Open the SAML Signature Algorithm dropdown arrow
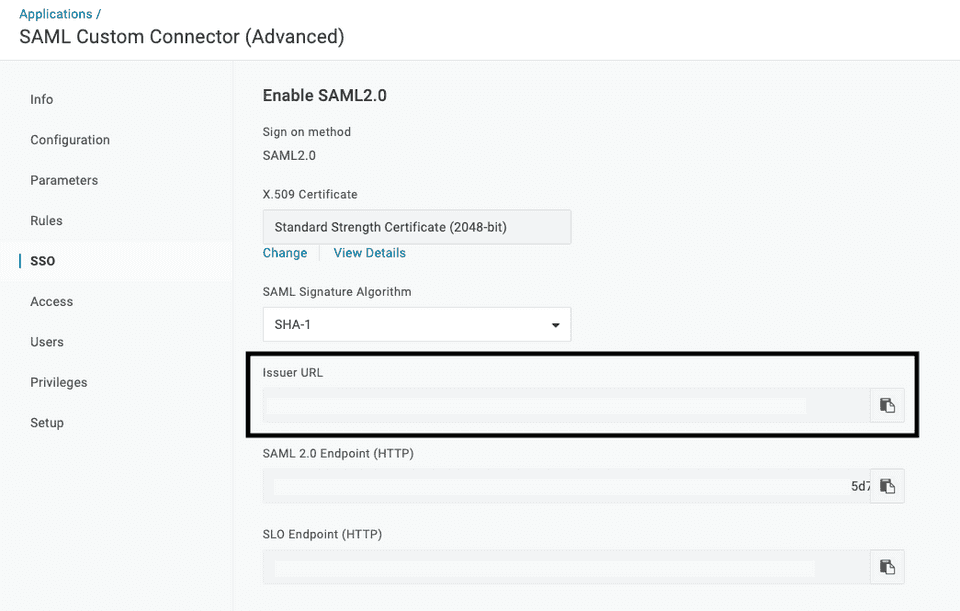 click(x=555, y=324)
